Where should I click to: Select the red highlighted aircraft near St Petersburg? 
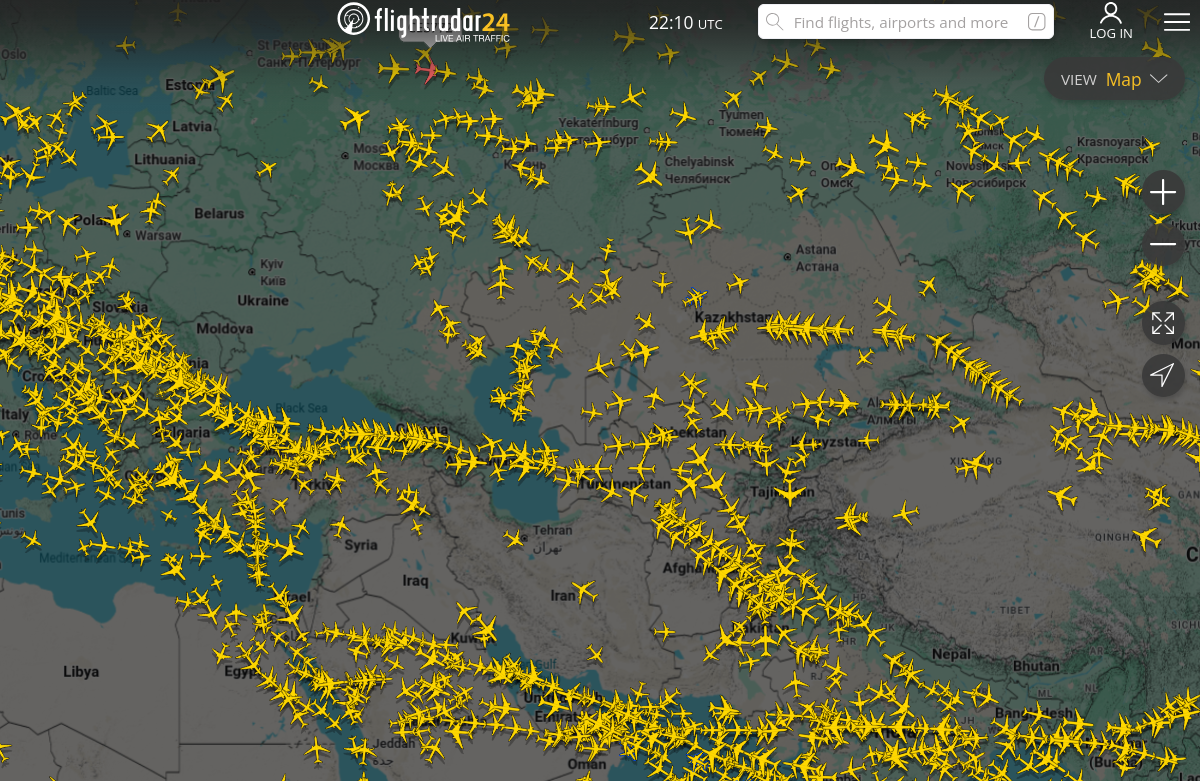point(424,70)
